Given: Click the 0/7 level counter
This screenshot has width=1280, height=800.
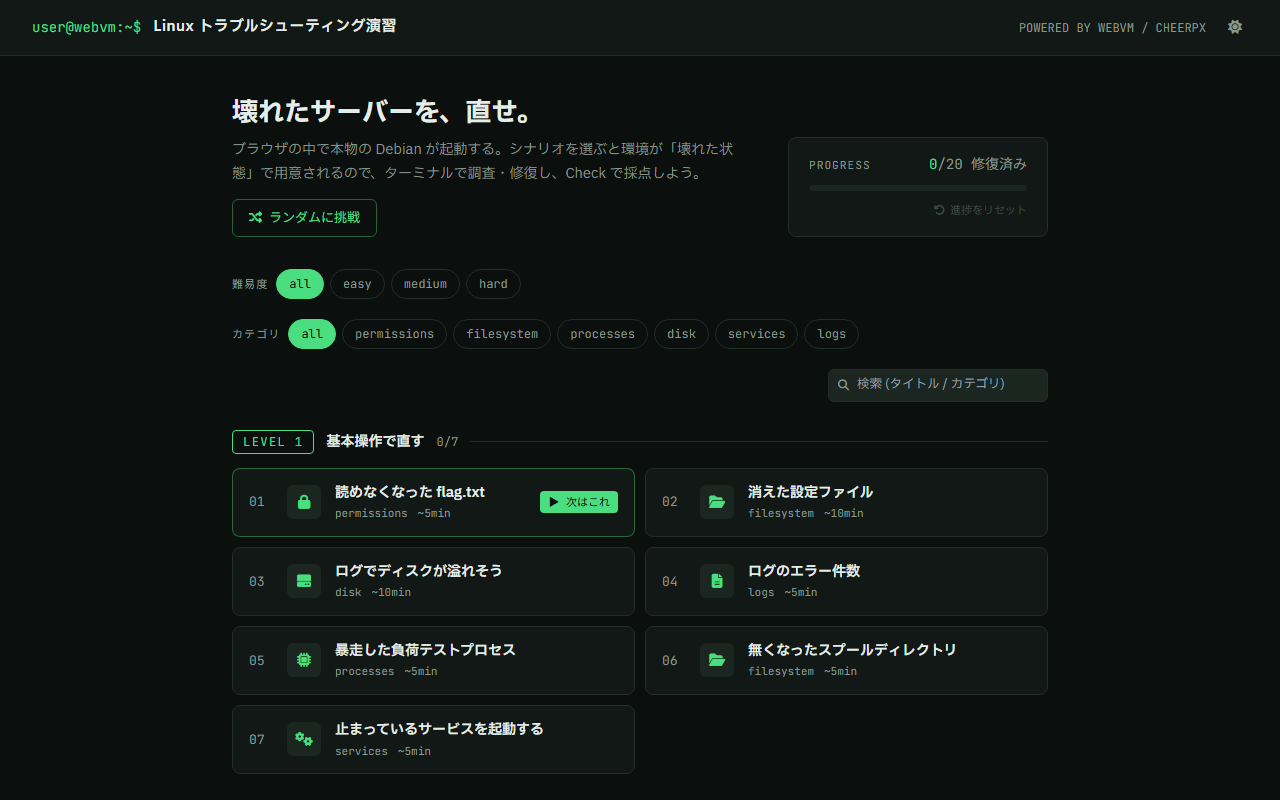Looking at the screenshot, I should 447,442.
